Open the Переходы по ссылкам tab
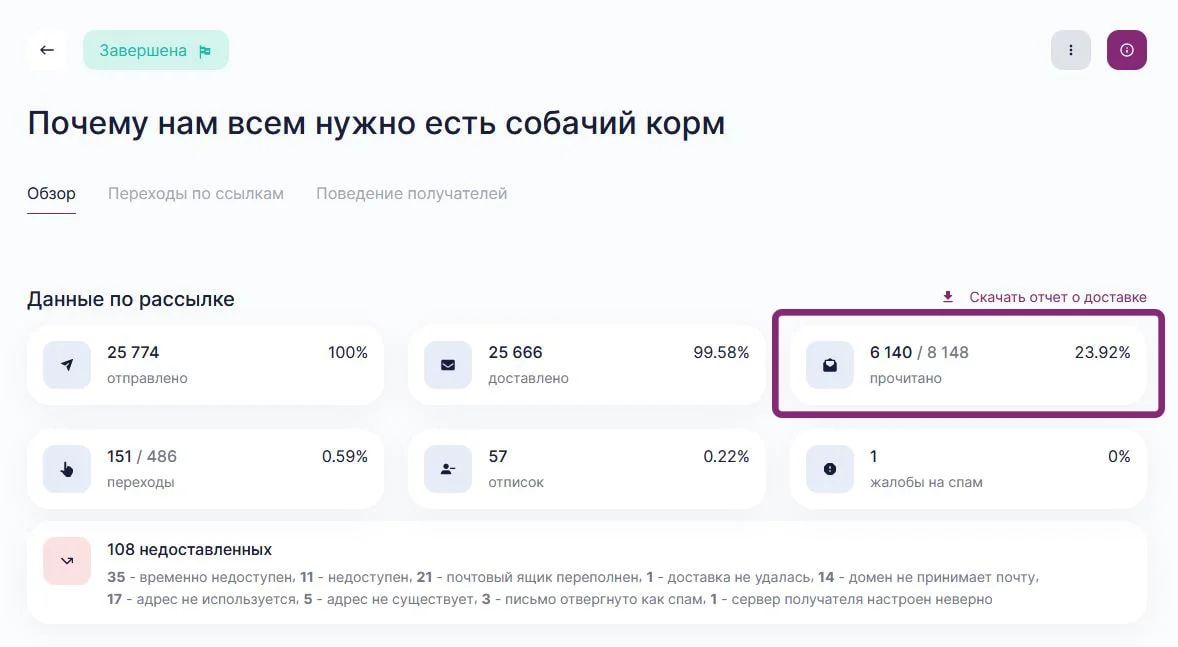Screen dimensions: 1178x647 pyautogui.click(x=196, y=194)
